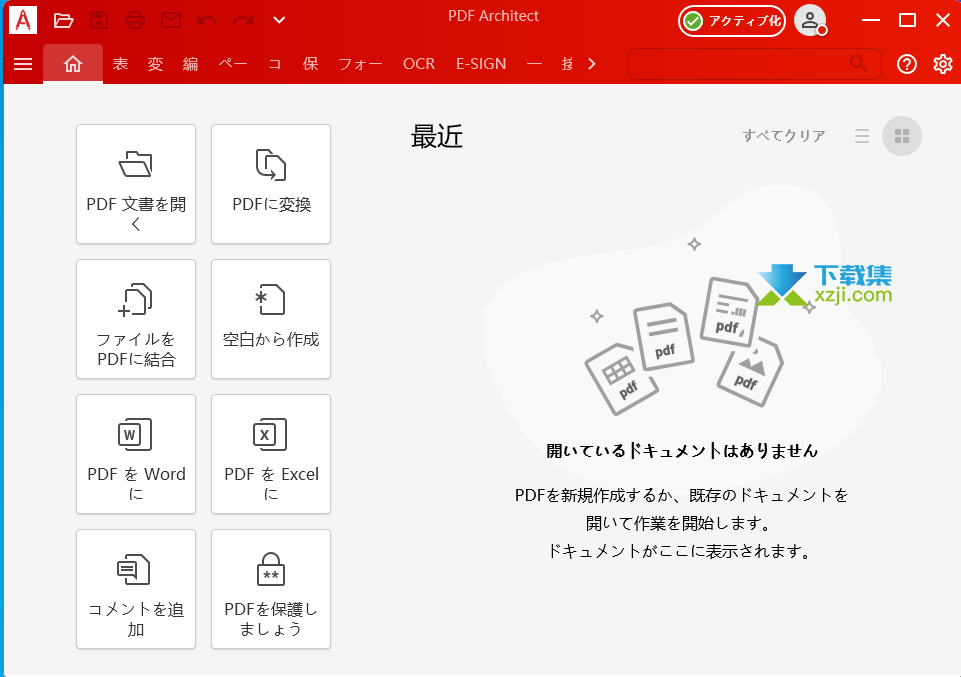
Task: Switch to the OCR tab
Action: [x=419, y=64]
